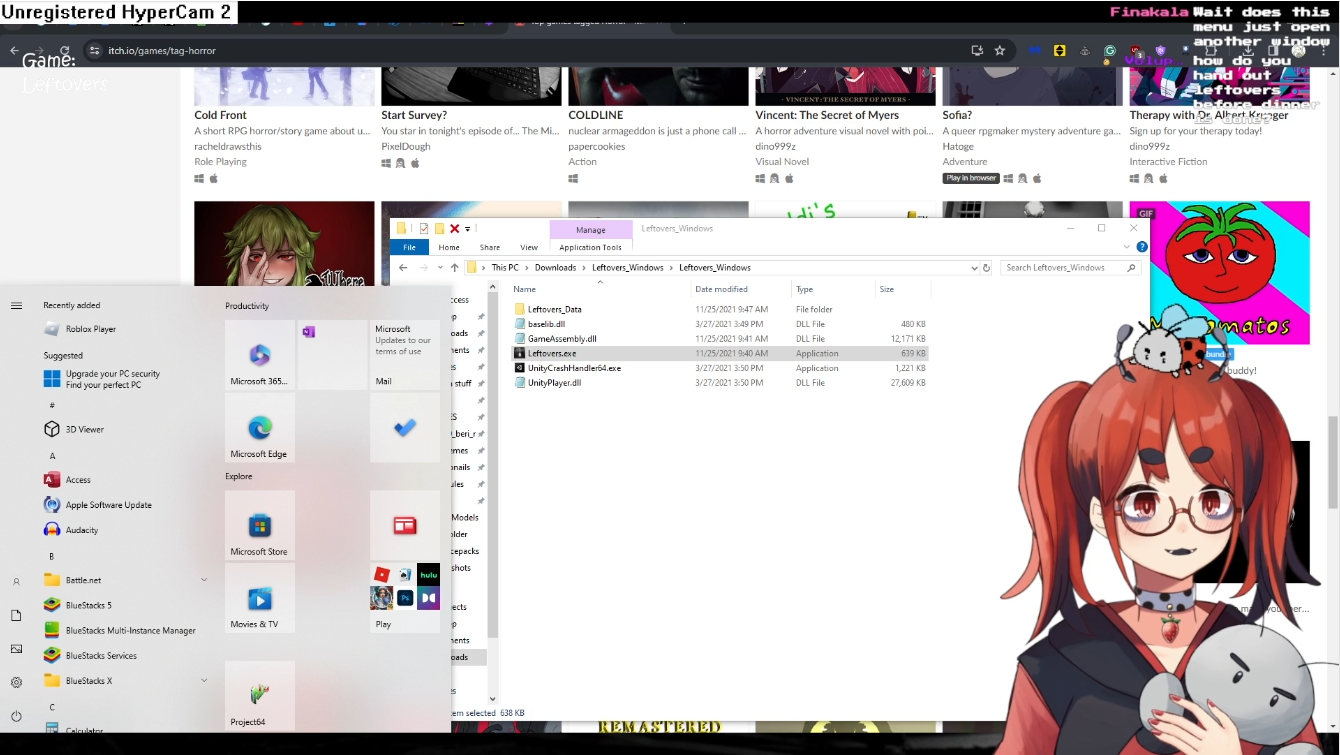This screenshot has width=1340, height=755.
Task: Open Settings gear in Start menu
Action: coord(16,682)
